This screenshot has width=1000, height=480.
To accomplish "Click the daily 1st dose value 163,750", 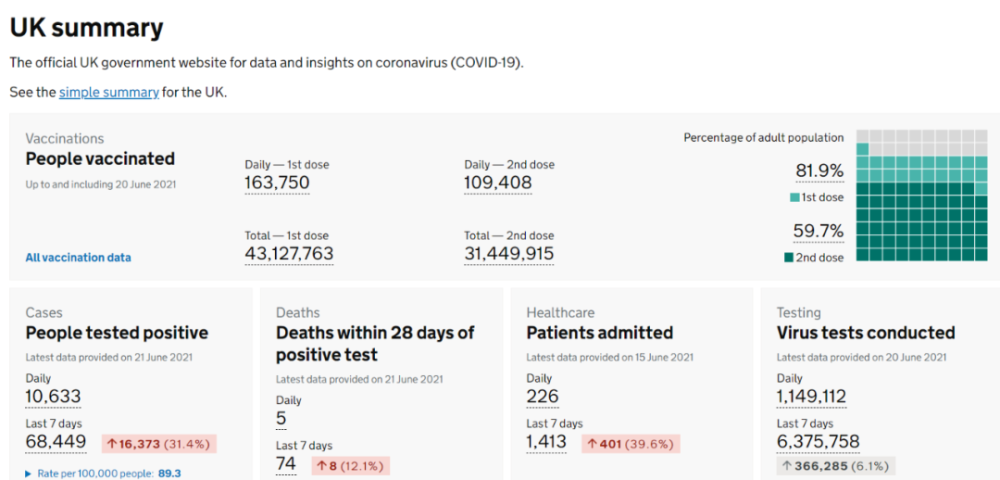I will 277,183.
